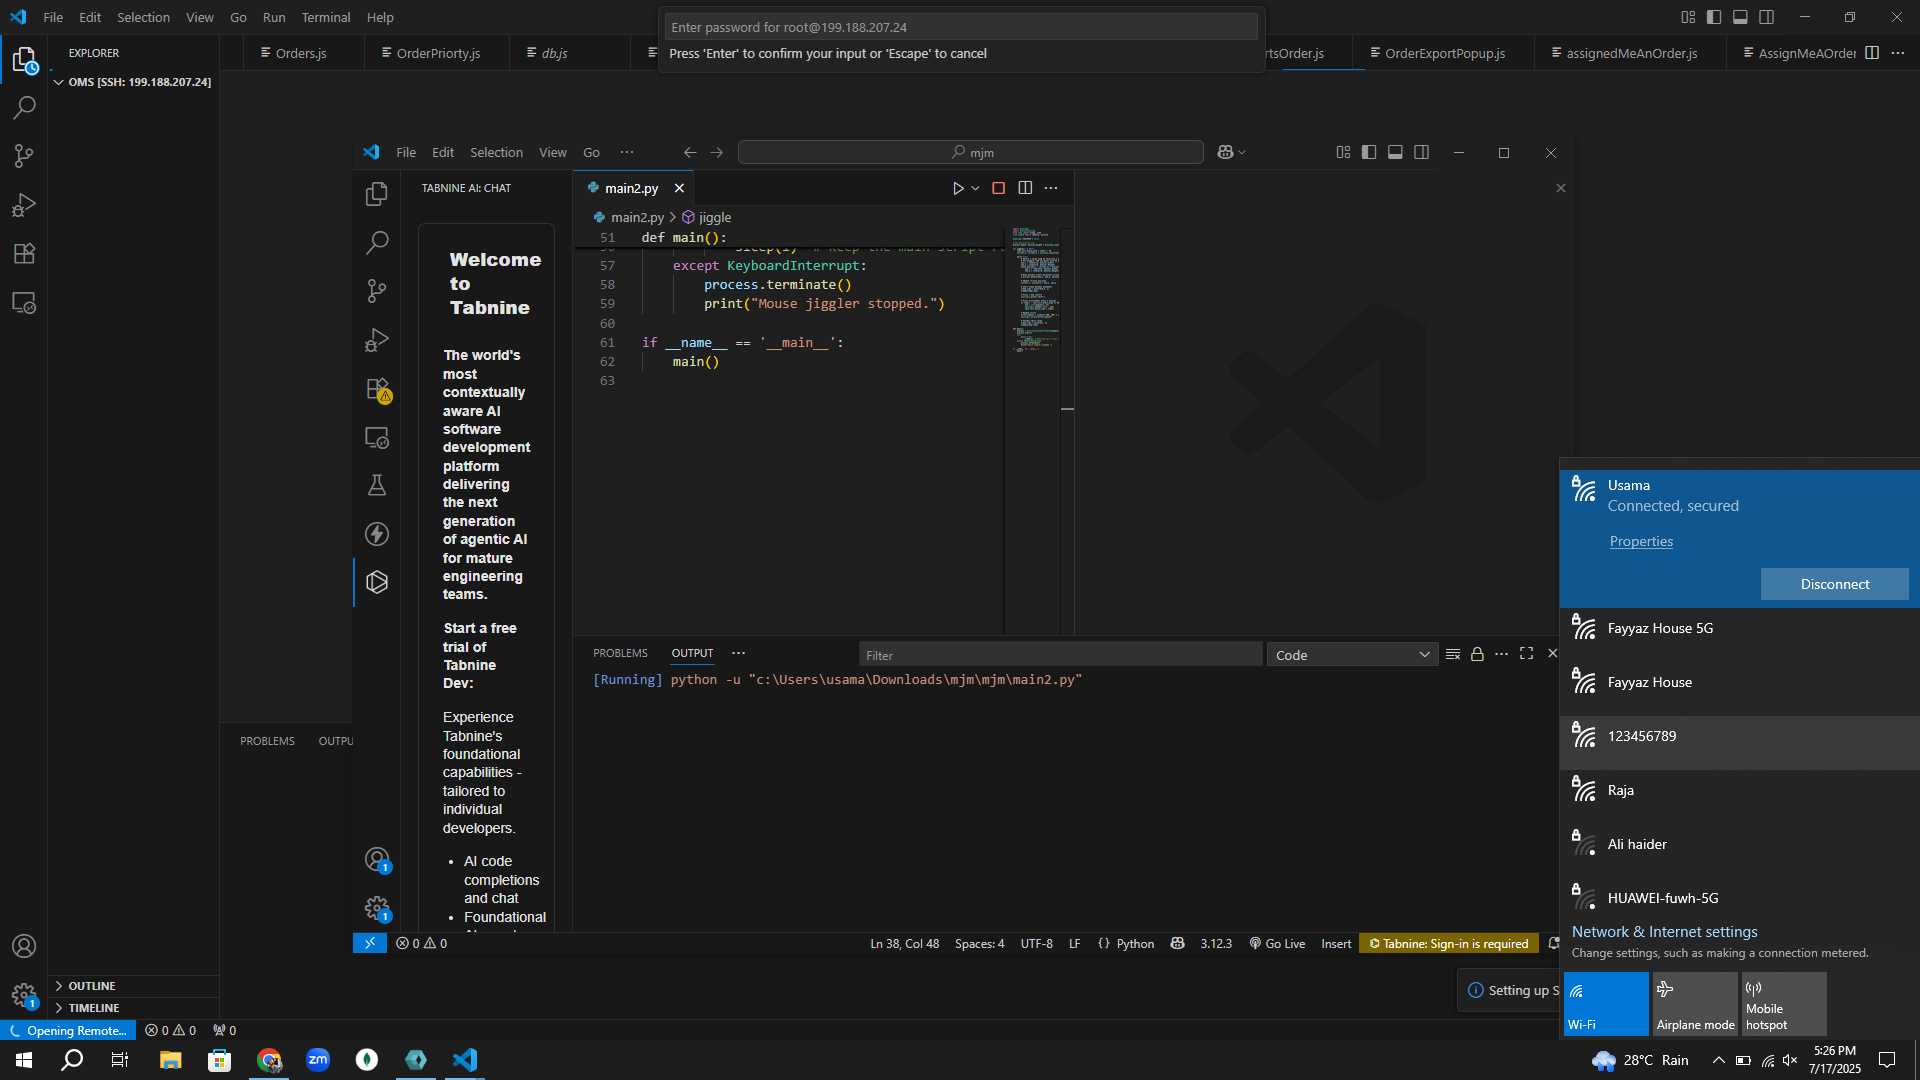Toggle panel in back VS Code title bar
This screenshot has width=1920, height=1080.
[x=1740, y=17]
